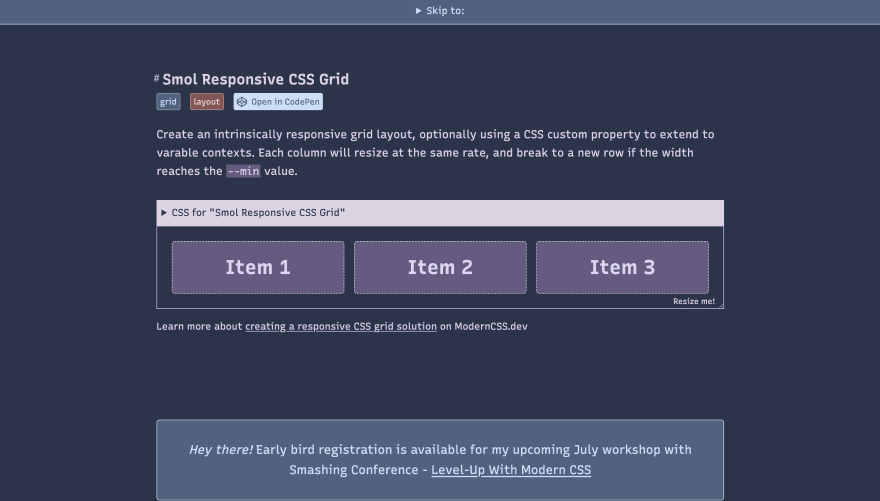Click the resize handle at demo corner
This screenshot has width=880, height=501.
(x=721, y=305)
